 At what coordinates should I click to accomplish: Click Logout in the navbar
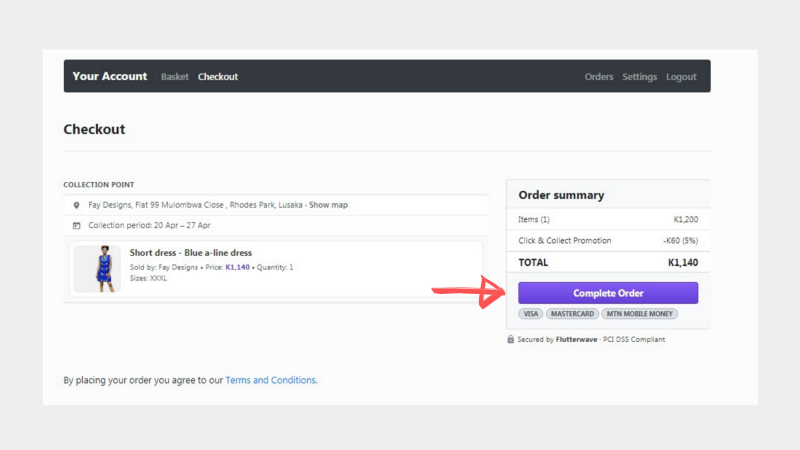tap(681, 77)
